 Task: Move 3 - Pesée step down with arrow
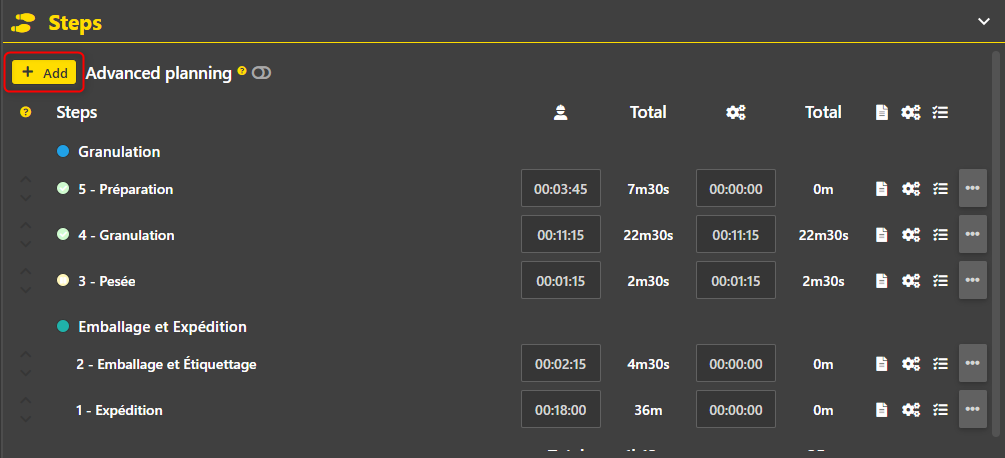[x=26, y=290]
